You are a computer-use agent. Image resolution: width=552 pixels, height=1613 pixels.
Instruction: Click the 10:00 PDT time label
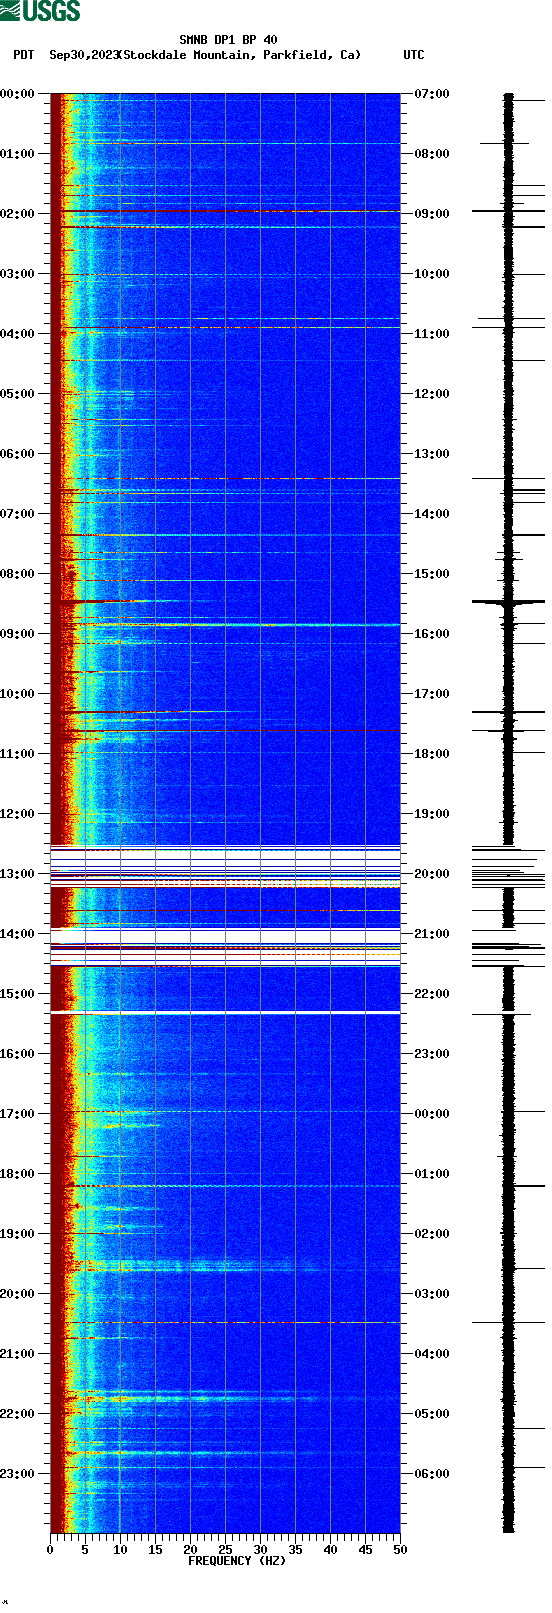[17, 694]
